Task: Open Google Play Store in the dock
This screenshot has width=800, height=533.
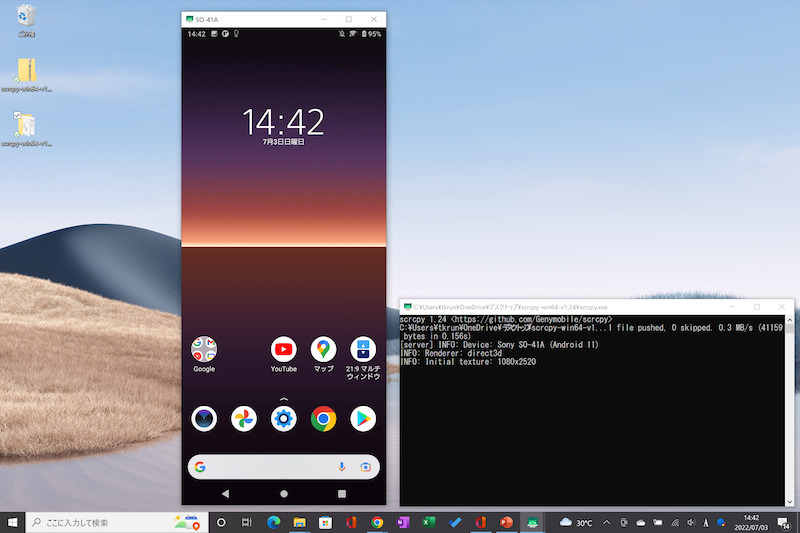Action: pyautogui.click(x=362, y=419)
